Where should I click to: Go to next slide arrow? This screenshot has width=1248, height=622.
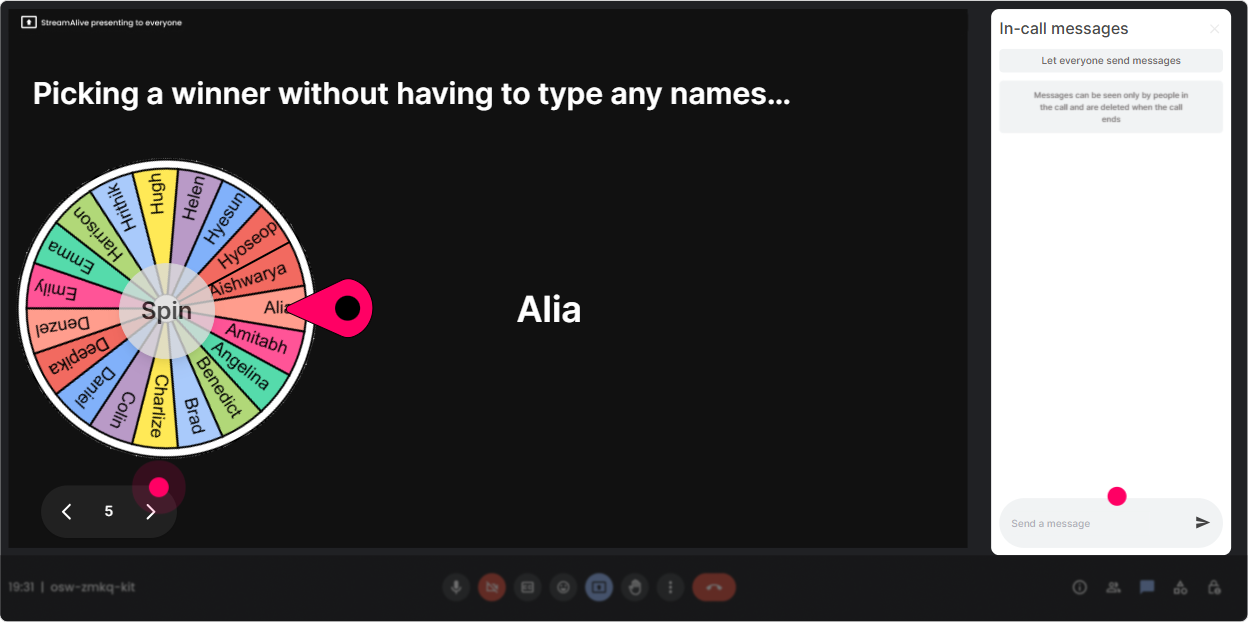(x=151, y=512)
